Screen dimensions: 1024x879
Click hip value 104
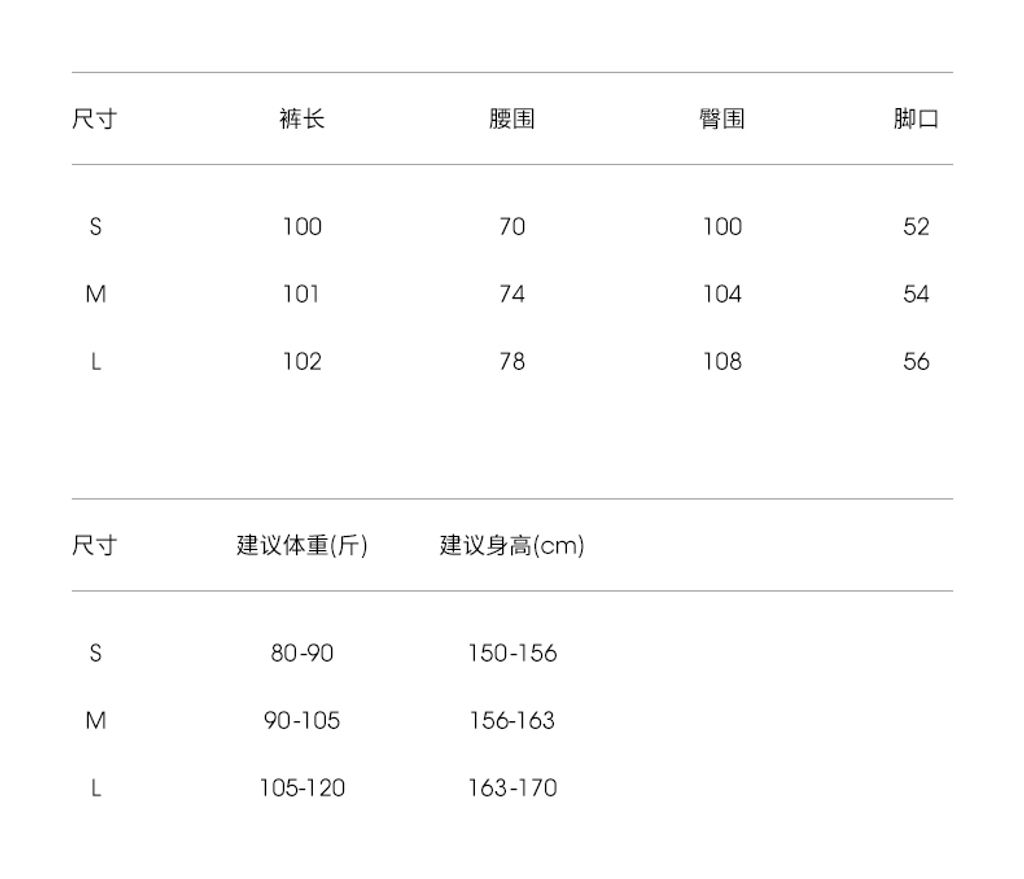(x=722, y=294)
